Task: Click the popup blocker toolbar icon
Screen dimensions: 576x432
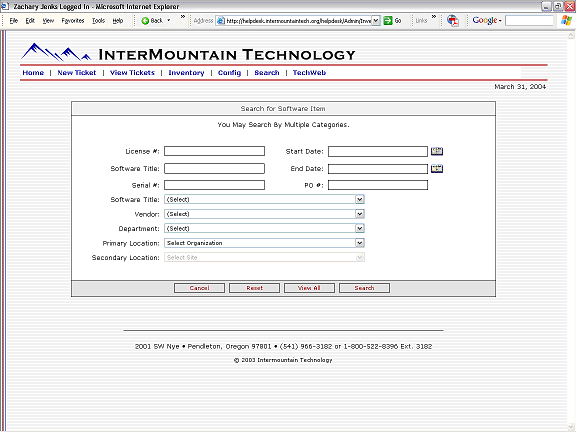Action: coord(453,21)
